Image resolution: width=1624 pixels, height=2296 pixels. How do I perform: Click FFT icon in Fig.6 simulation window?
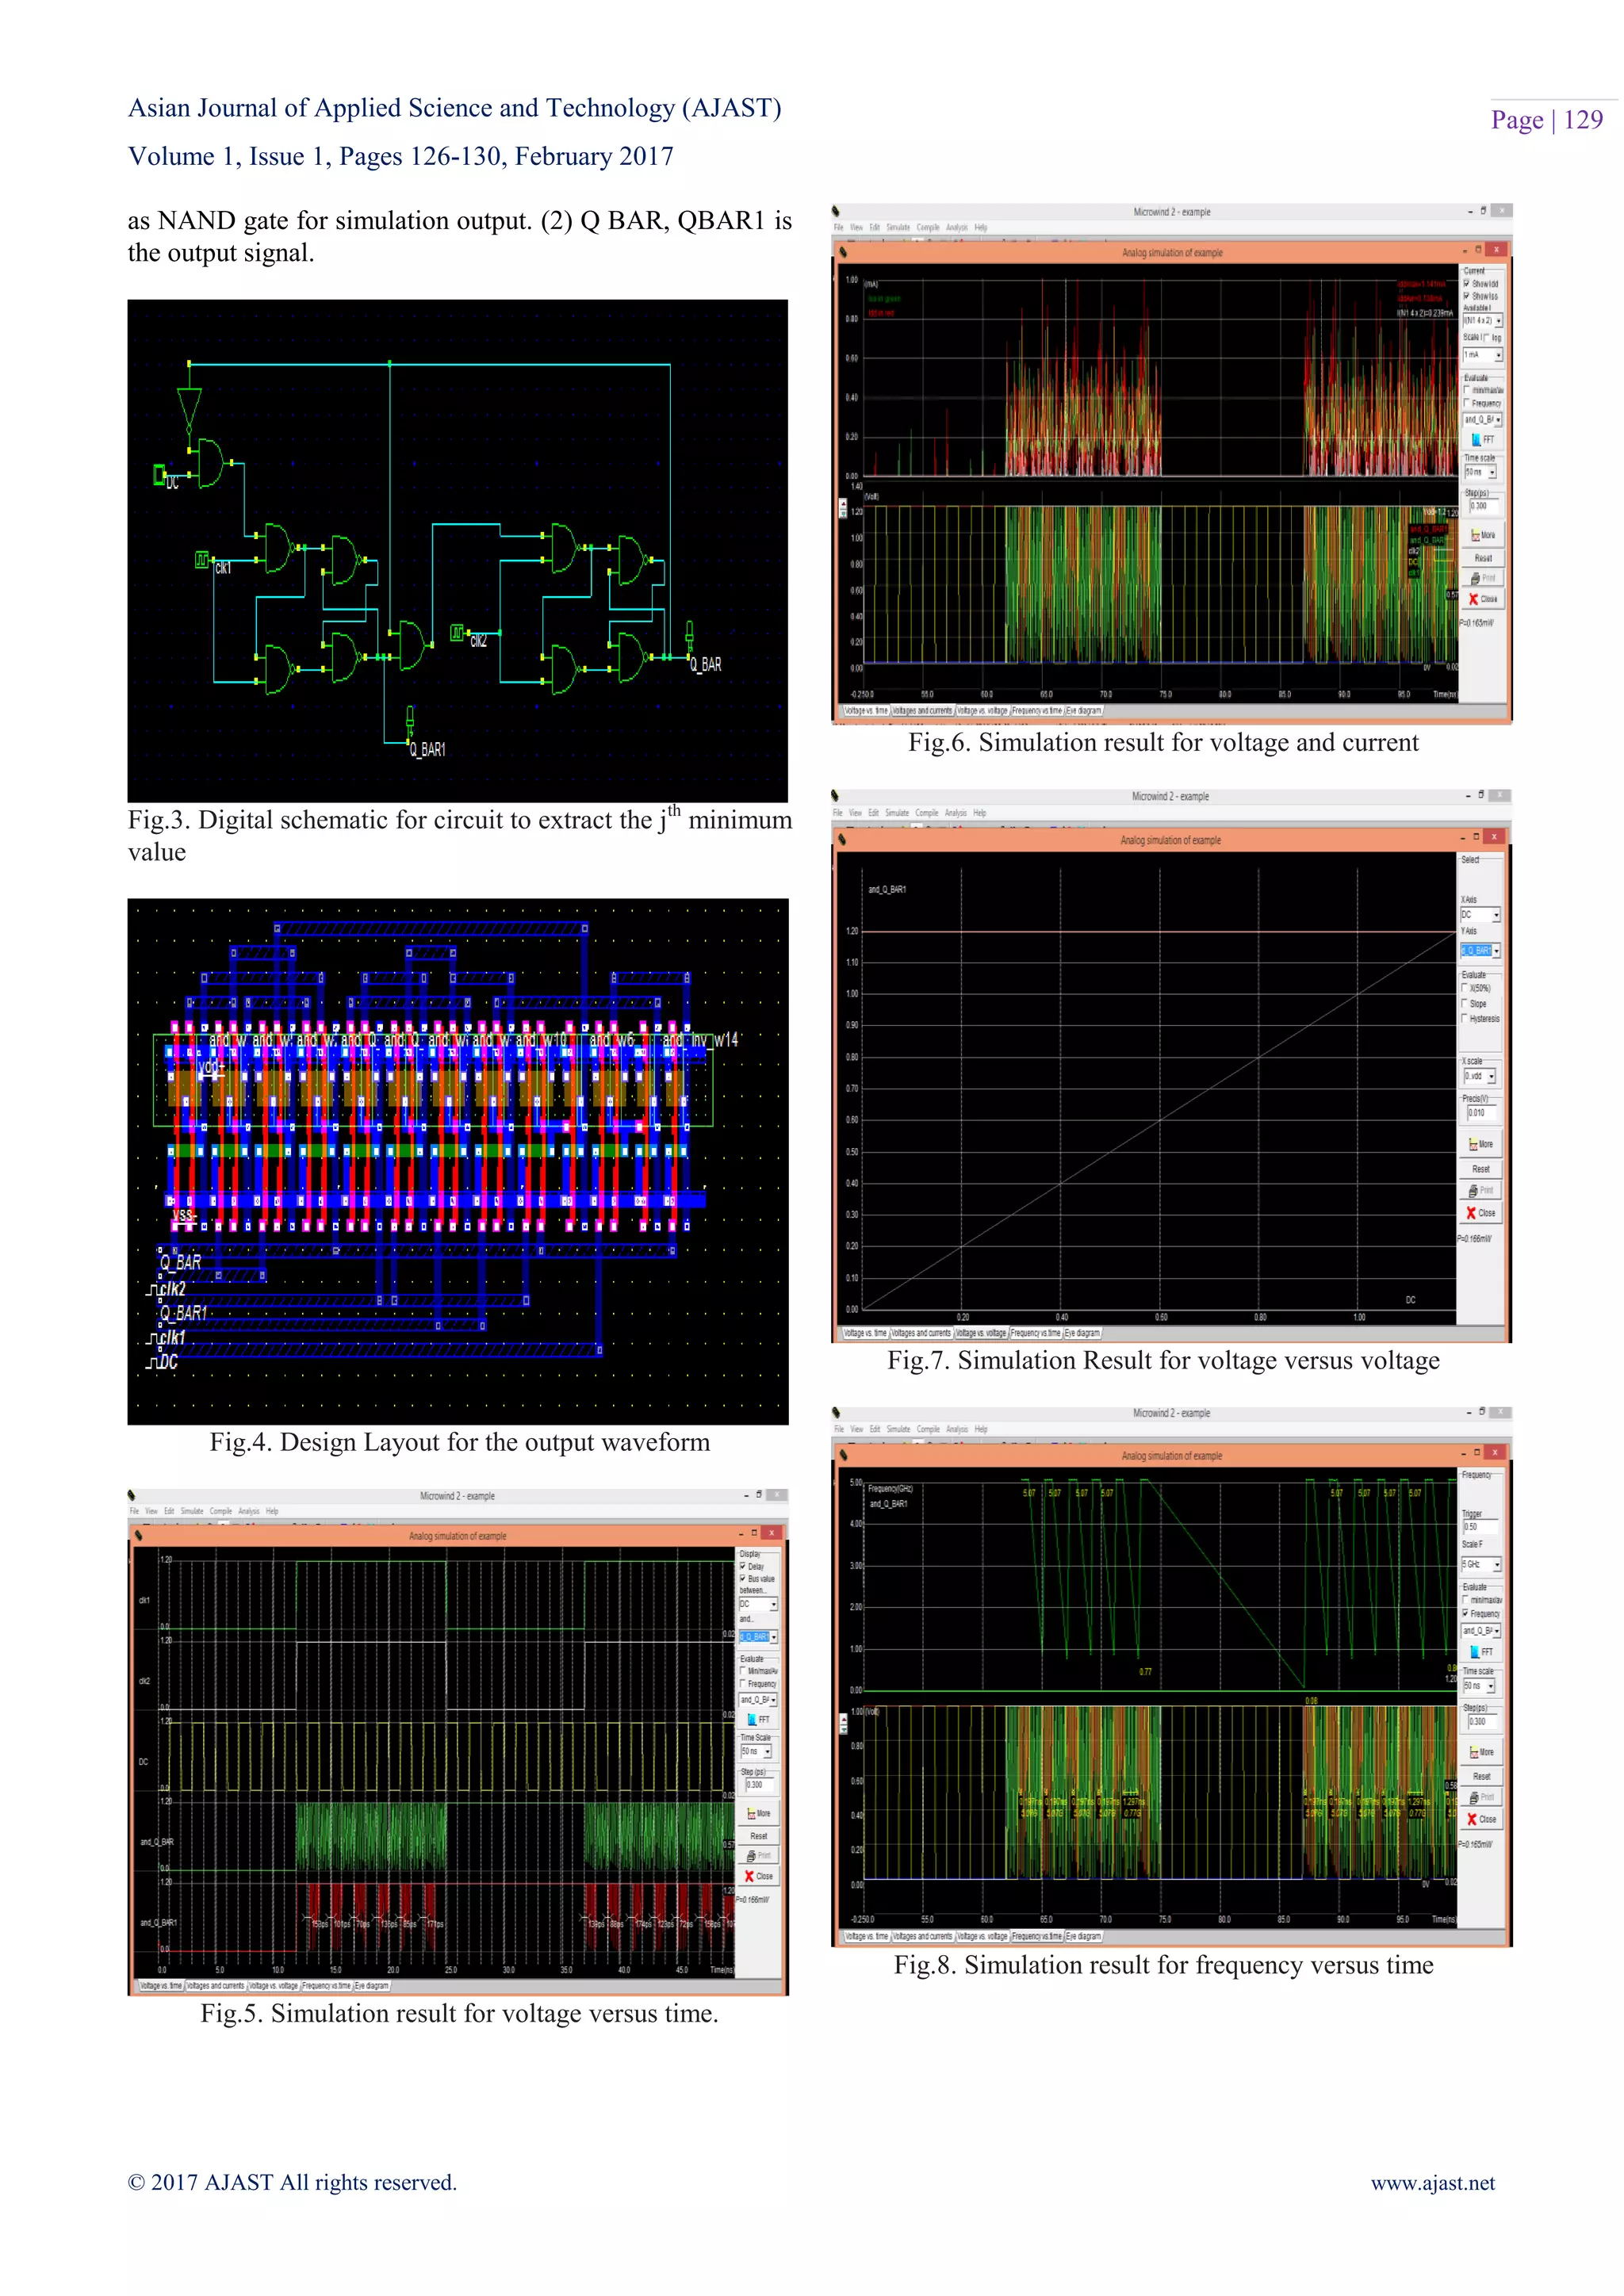click(x=1476, y=440)
